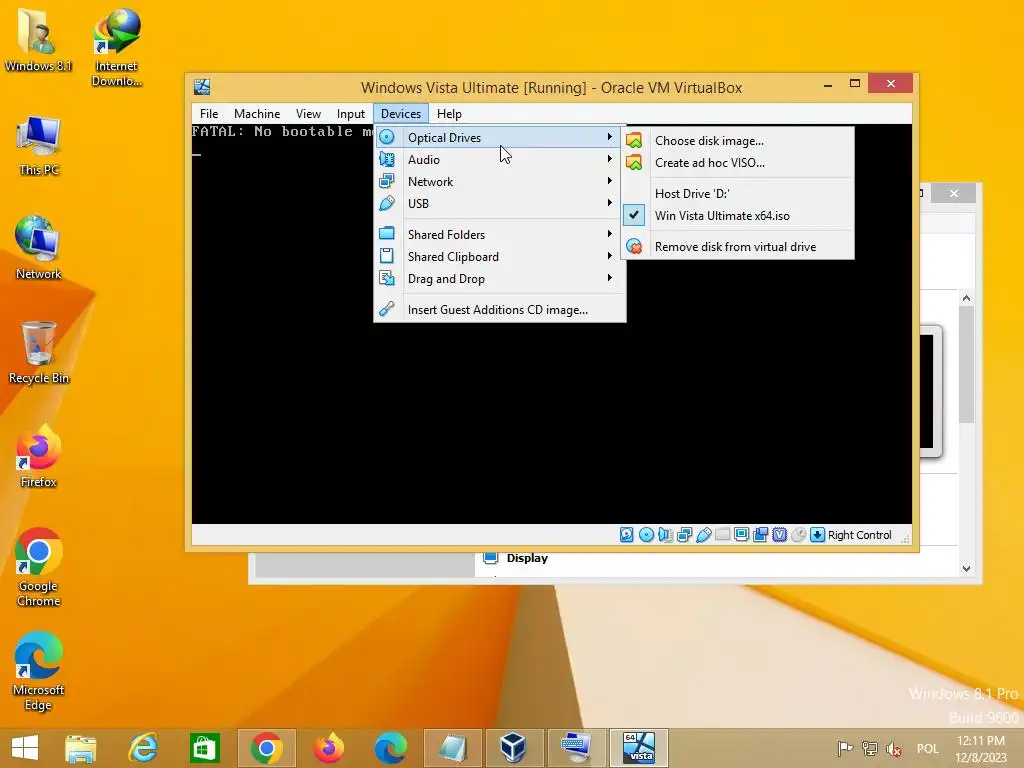
Task: Open the Machine menu
Action: (257, 114)
